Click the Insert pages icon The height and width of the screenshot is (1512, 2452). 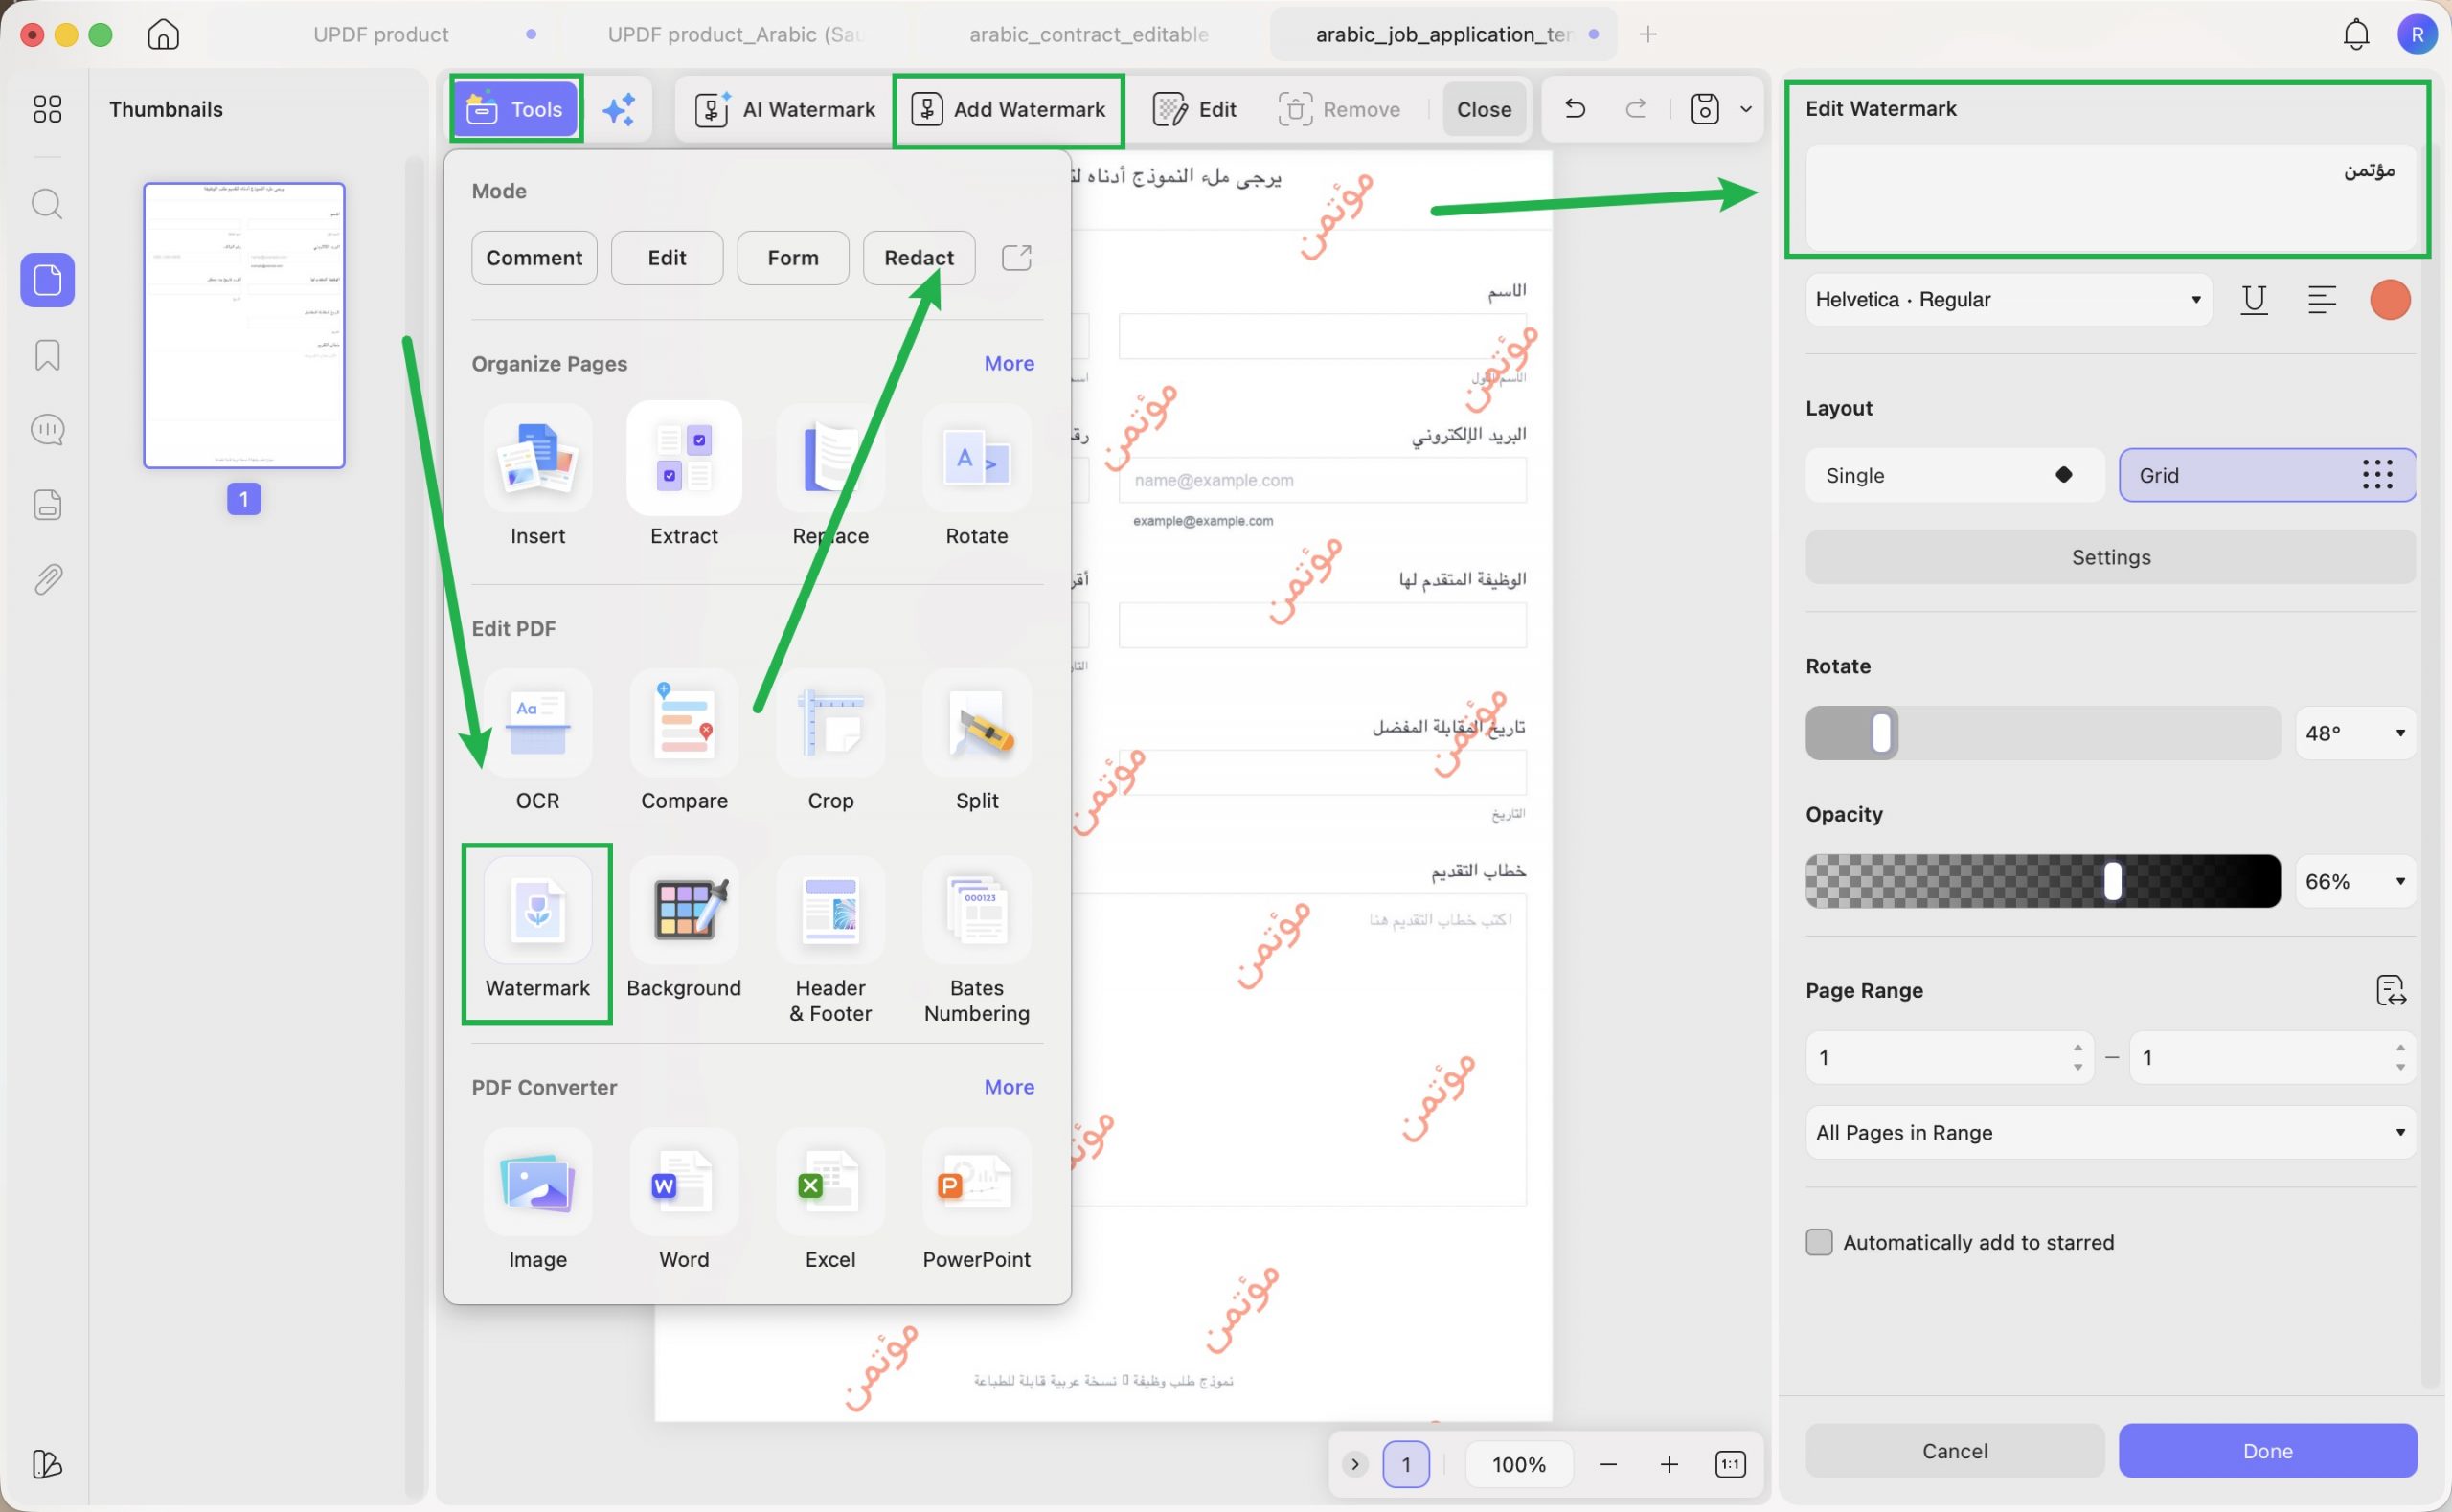coord(538,457)
